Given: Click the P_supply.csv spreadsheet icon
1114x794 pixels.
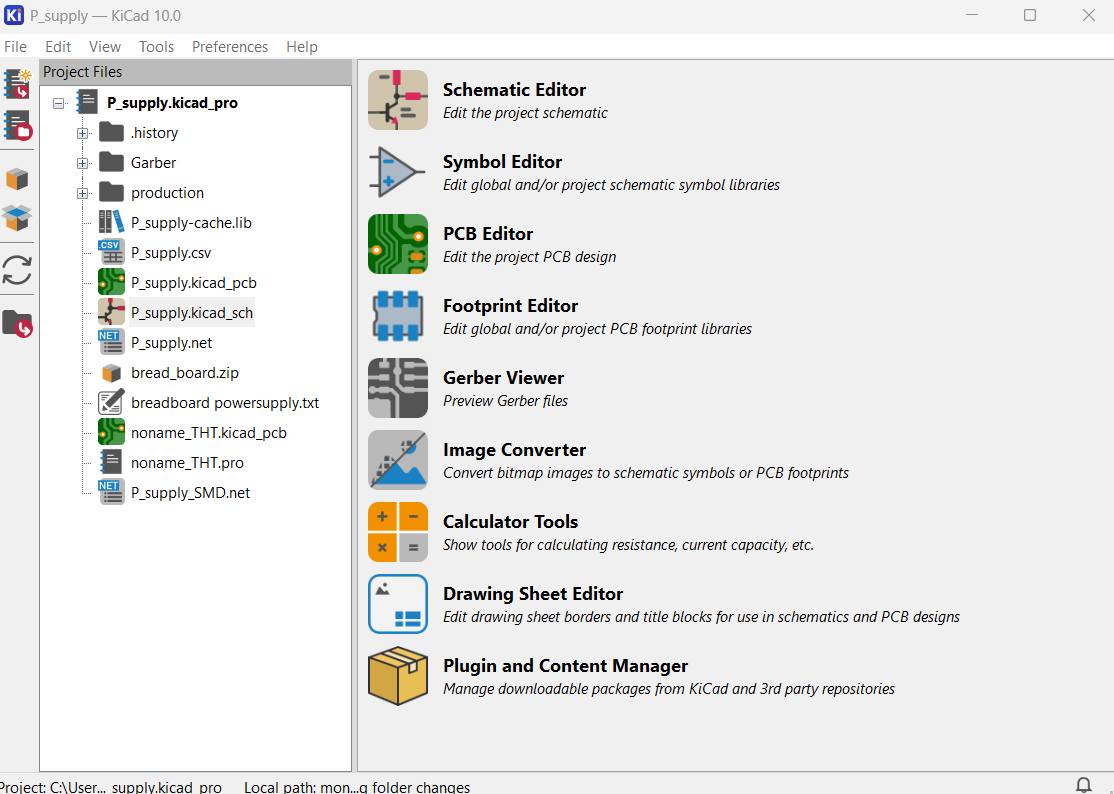Looking at the screenshot, I should click(x=112, y=253).
